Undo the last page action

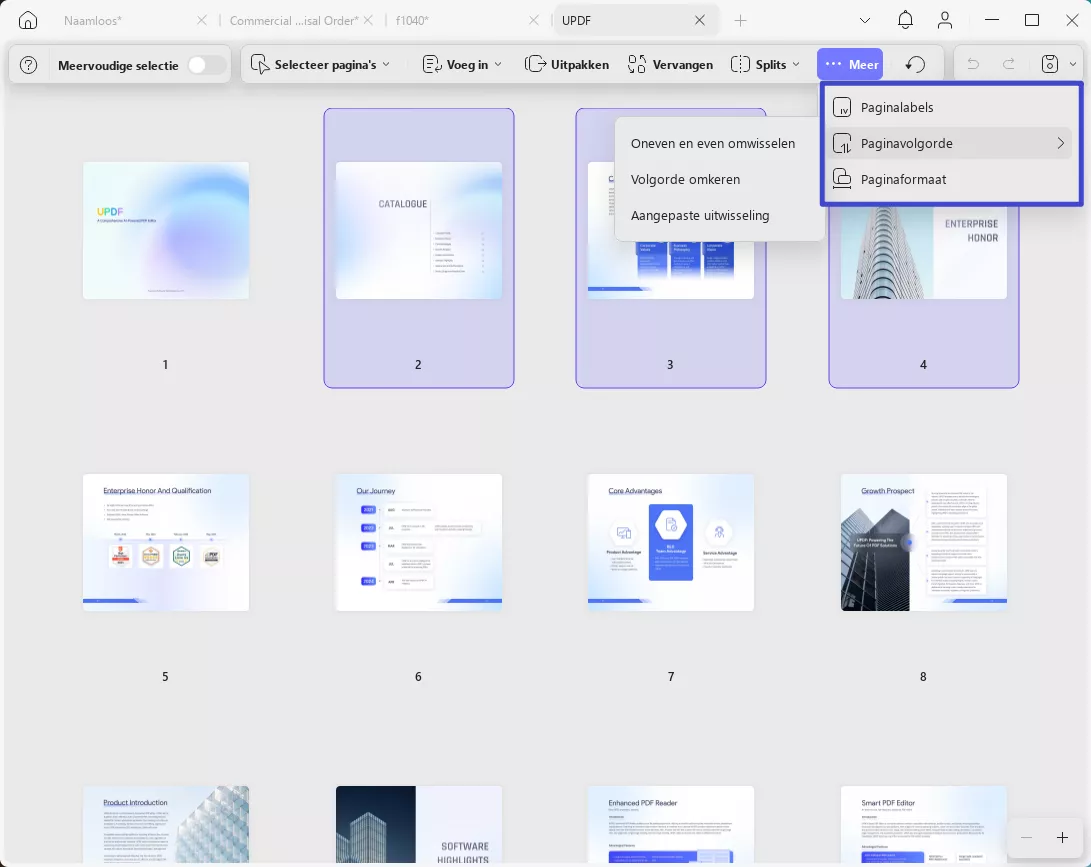click(x=973, y=65)
